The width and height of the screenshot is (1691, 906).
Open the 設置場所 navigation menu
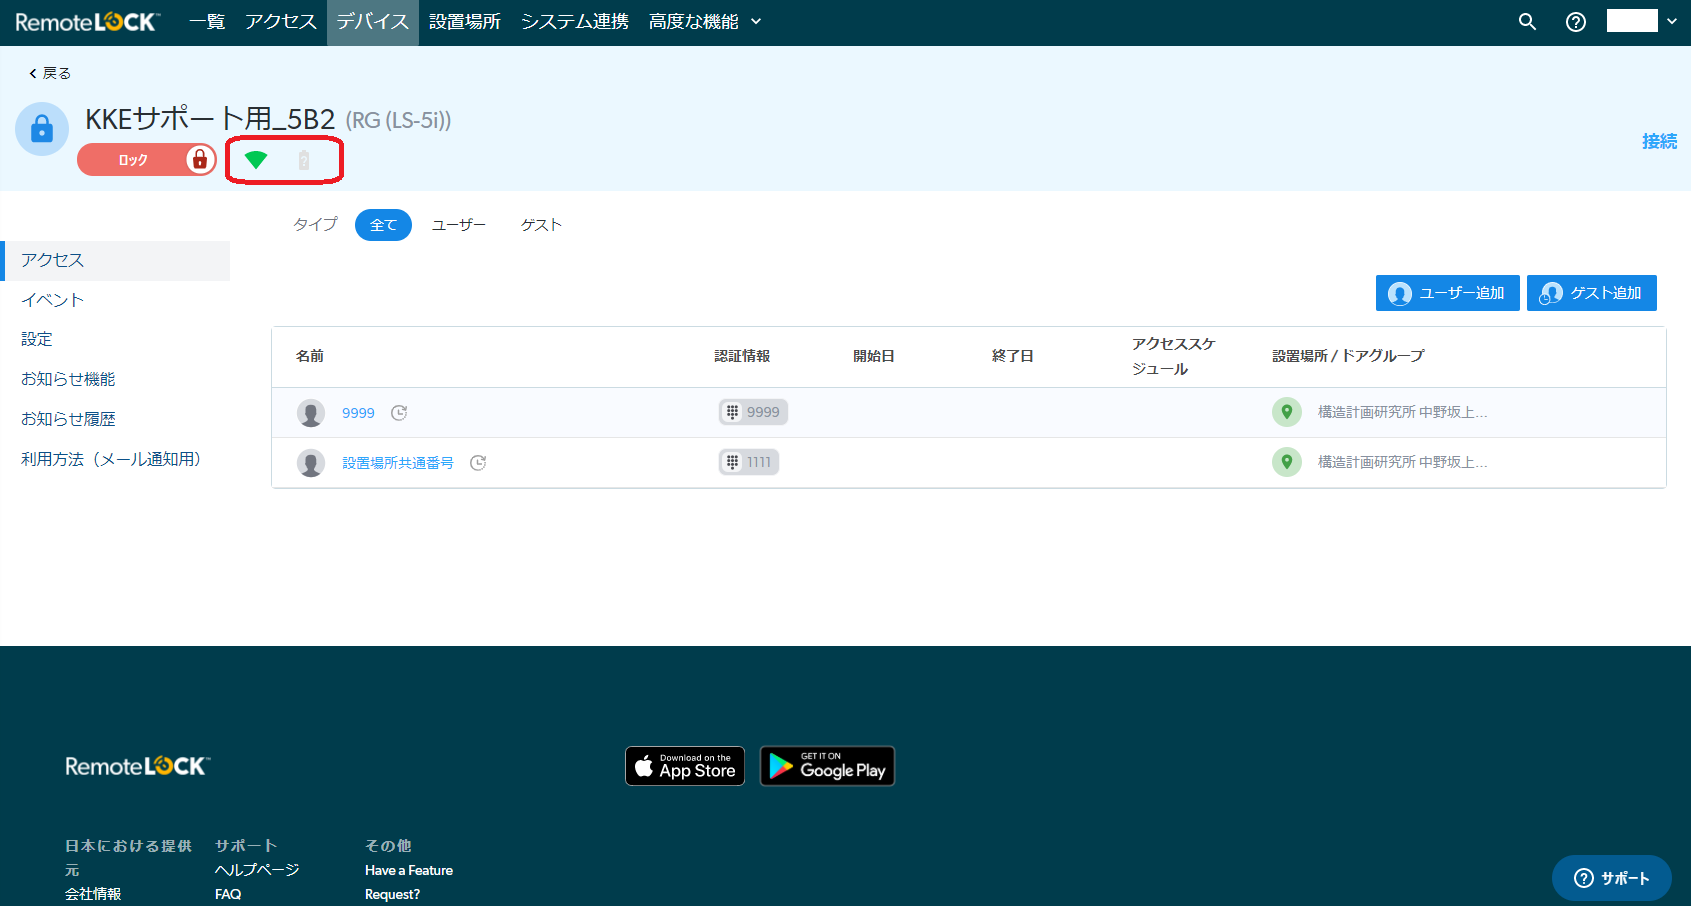[465, 22]
